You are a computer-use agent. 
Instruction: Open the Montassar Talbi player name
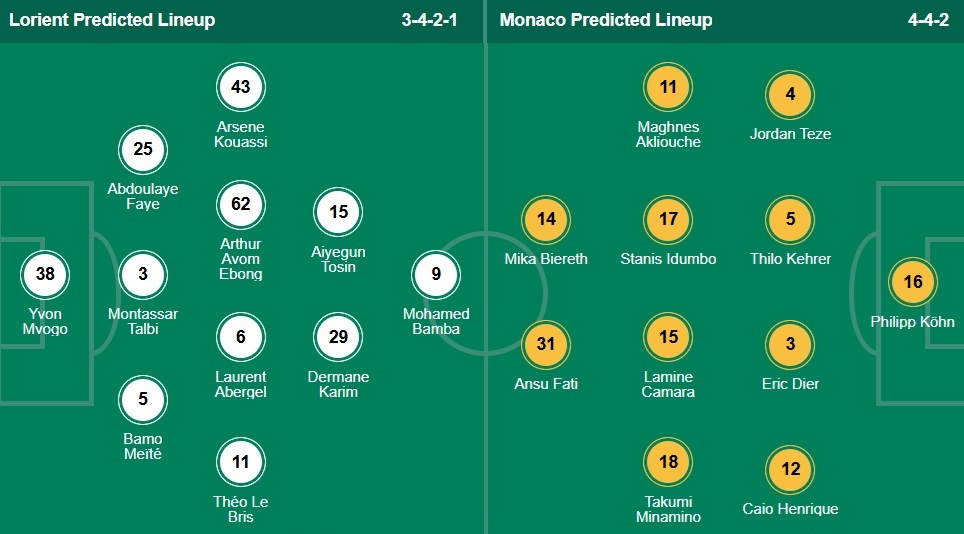143,321
